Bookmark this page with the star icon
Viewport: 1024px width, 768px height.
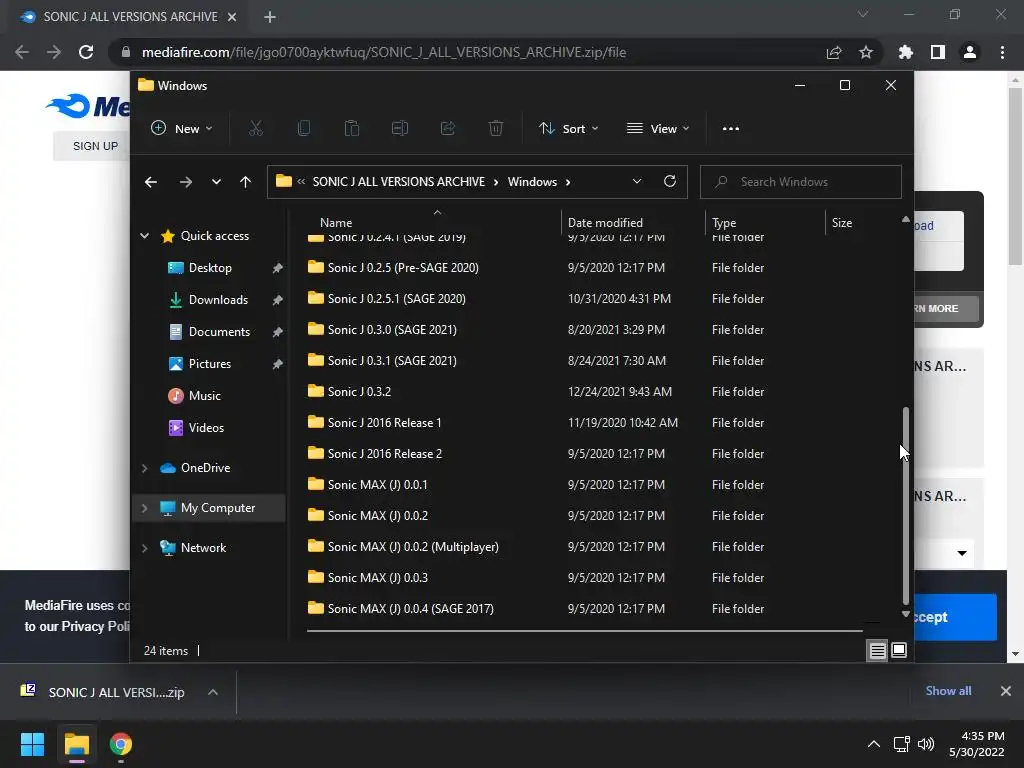click(866, 52)
